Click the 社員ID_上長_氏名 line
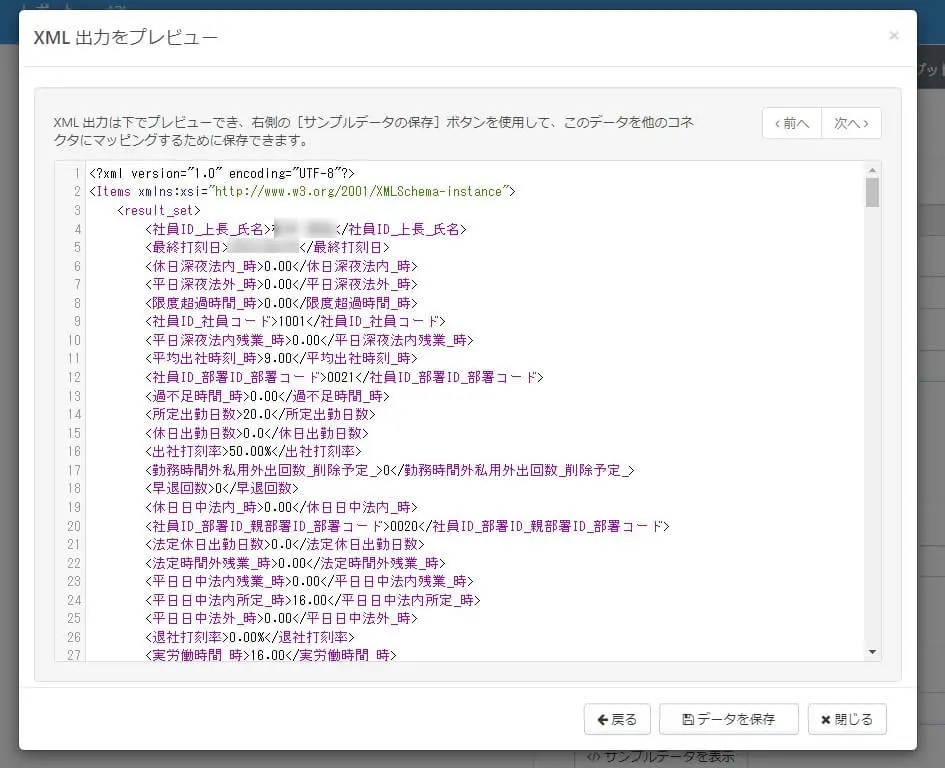 pos(306,229)
